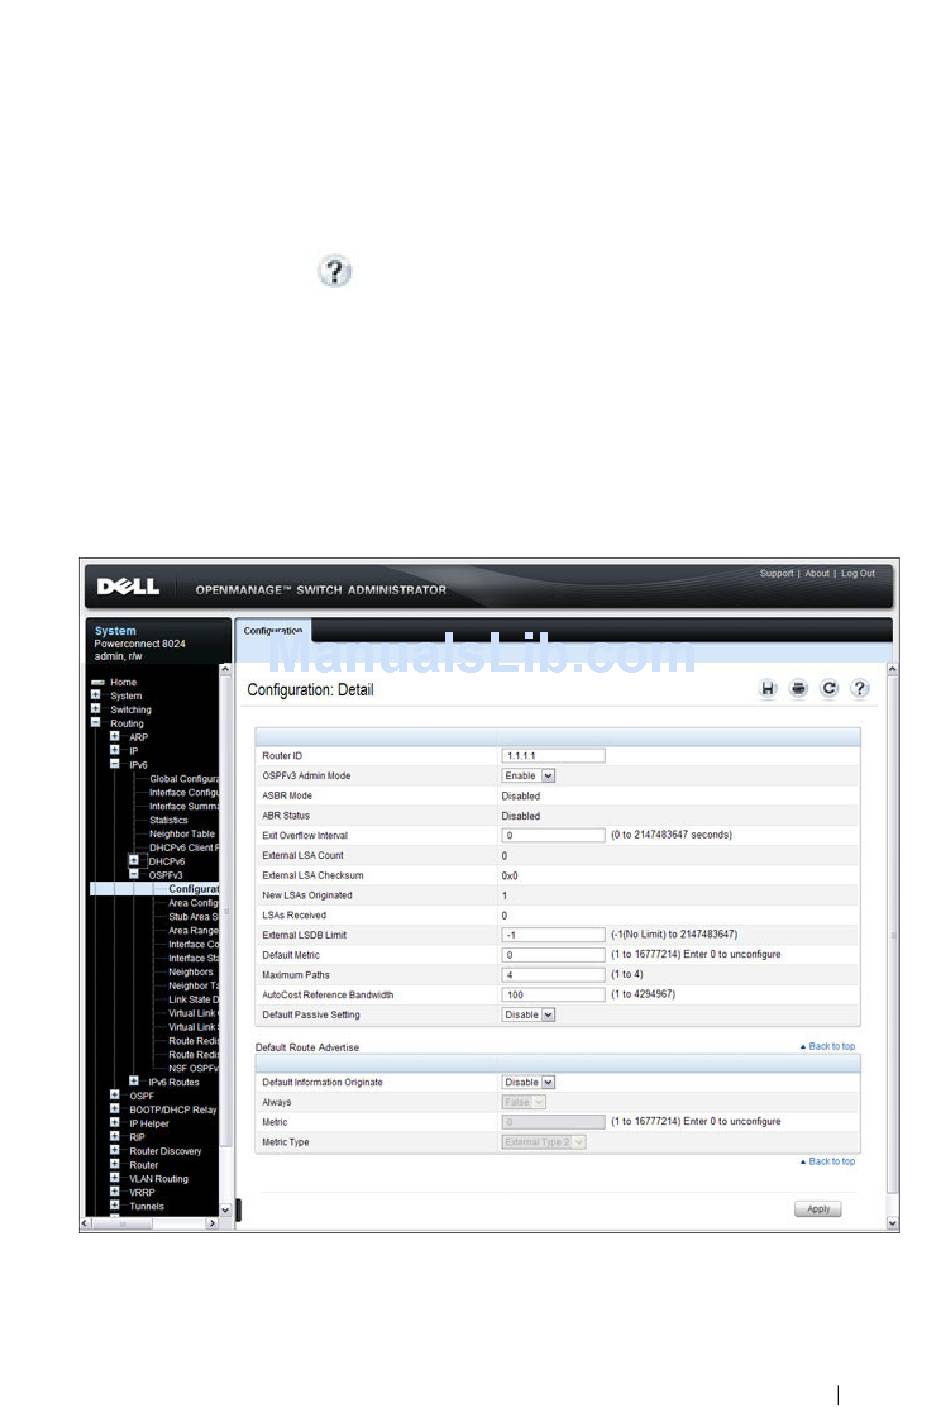This screenshot has height=1414, width=950.
Task: Click the External LSDB Limit field
Action: (x=553, y=935)
